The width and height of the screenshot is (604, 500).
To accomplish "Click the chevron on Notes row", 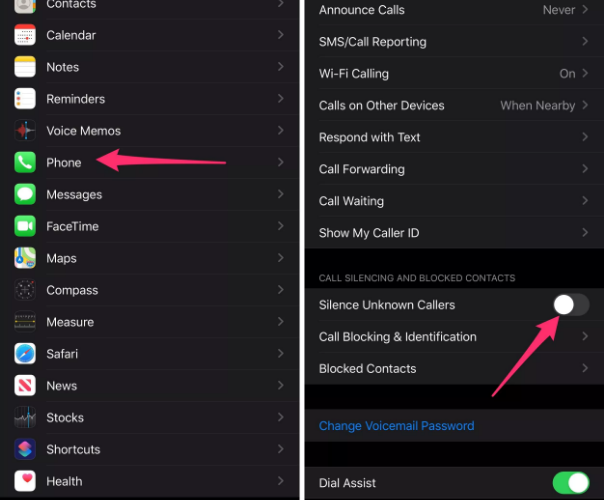I will click(281, 67).
